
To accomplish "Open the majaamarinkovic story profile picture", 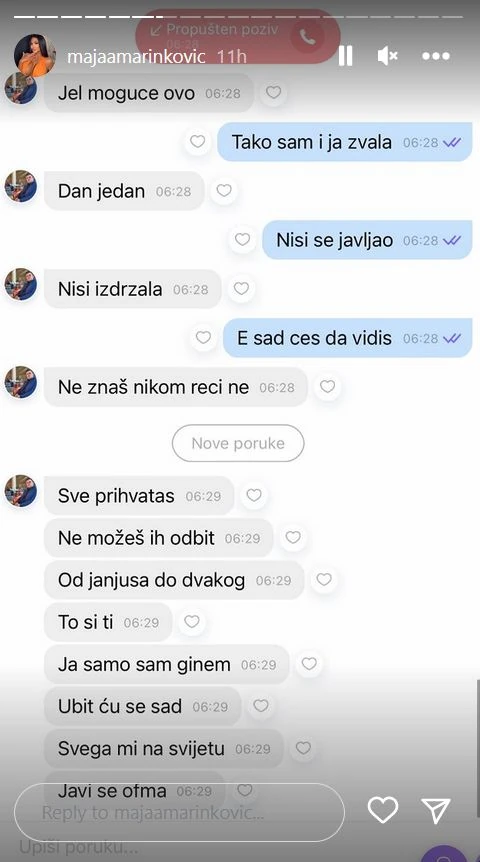I will (x=35, y=56).
